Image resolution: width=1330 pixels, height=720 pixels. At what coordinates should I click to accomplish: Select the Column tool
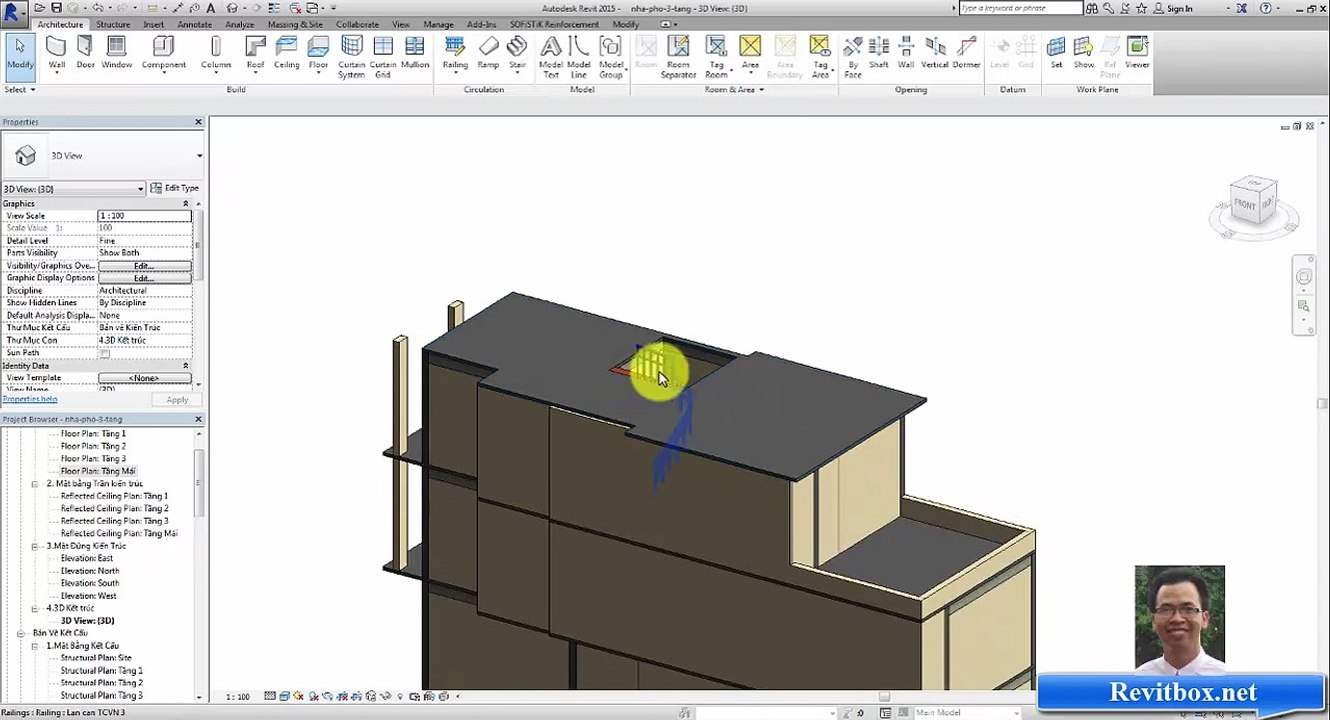(x=215, y=54)
